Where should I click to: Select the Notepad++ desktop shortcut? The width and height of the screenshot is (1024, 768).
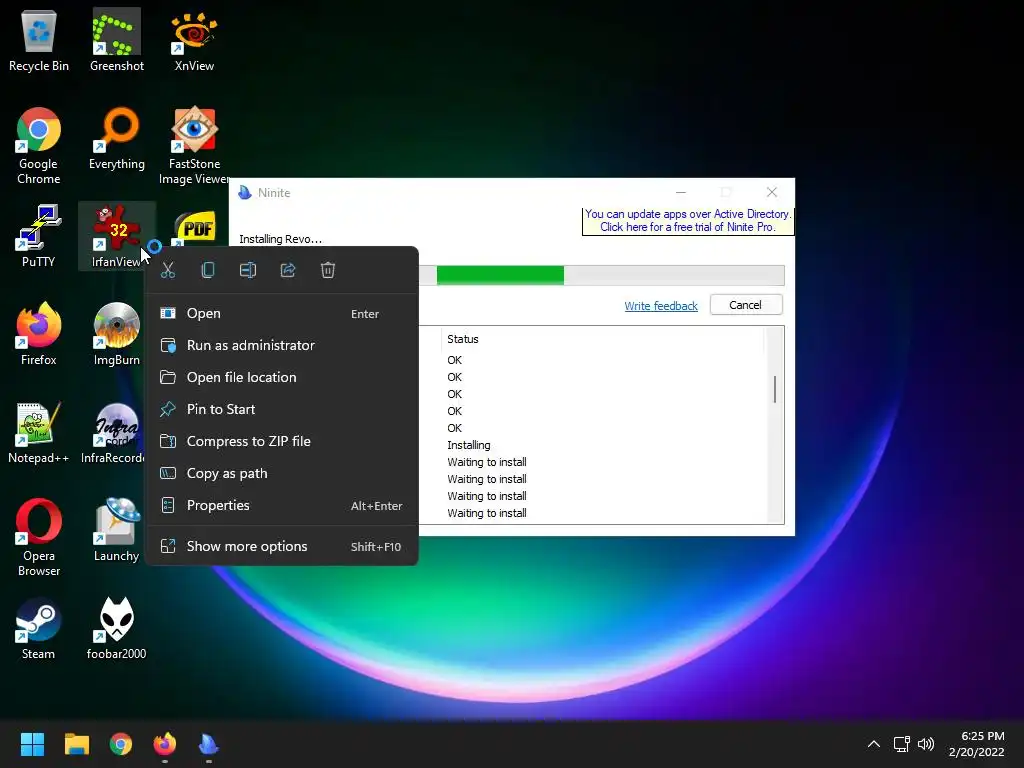coord(39,432)
